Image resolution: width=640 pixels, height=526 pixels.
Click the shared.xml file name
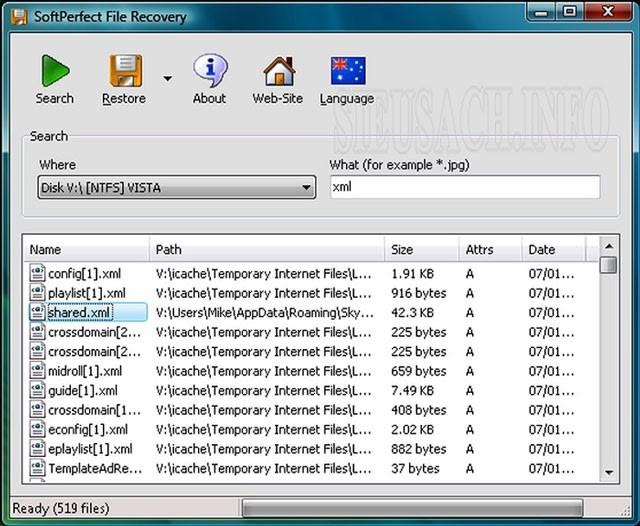pyautogui.click(x=79, y=313)
